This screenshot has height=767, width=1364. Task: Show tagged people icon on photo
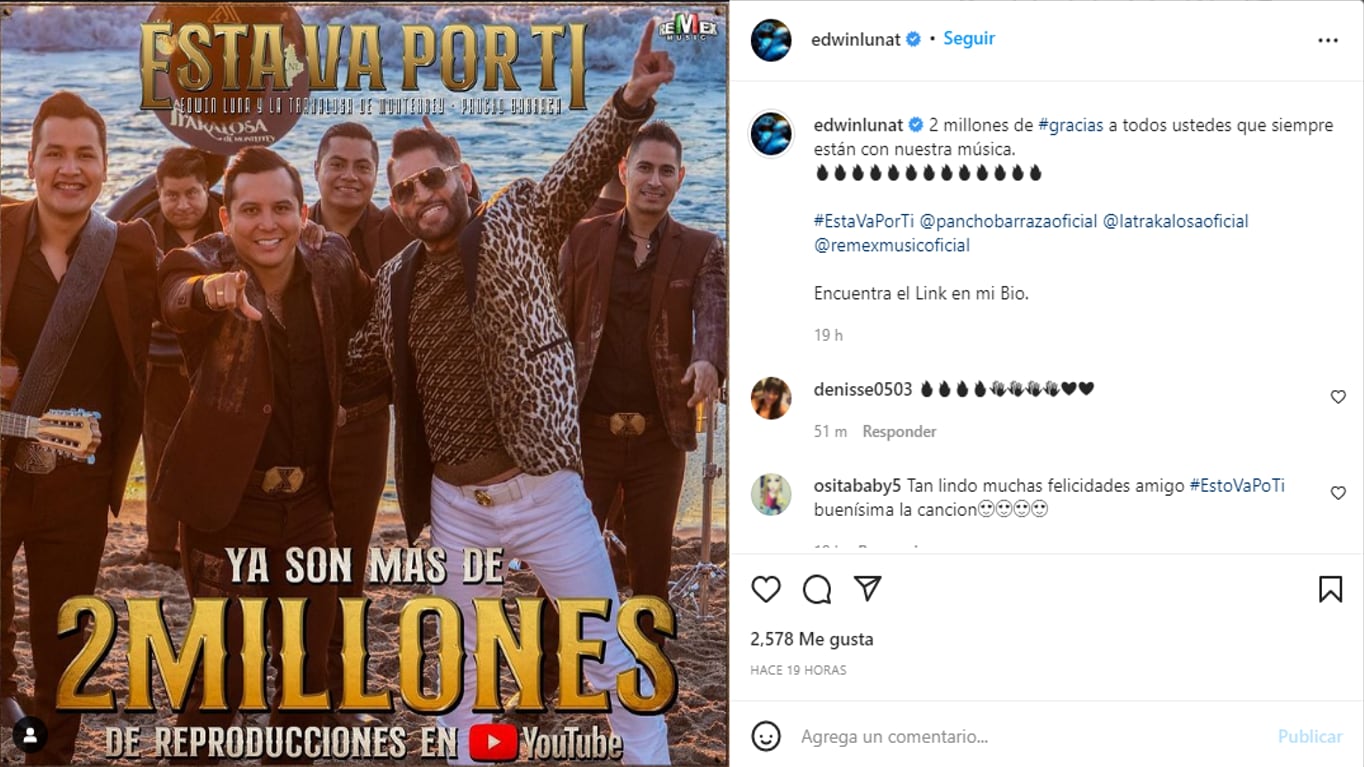click(30, 736)
